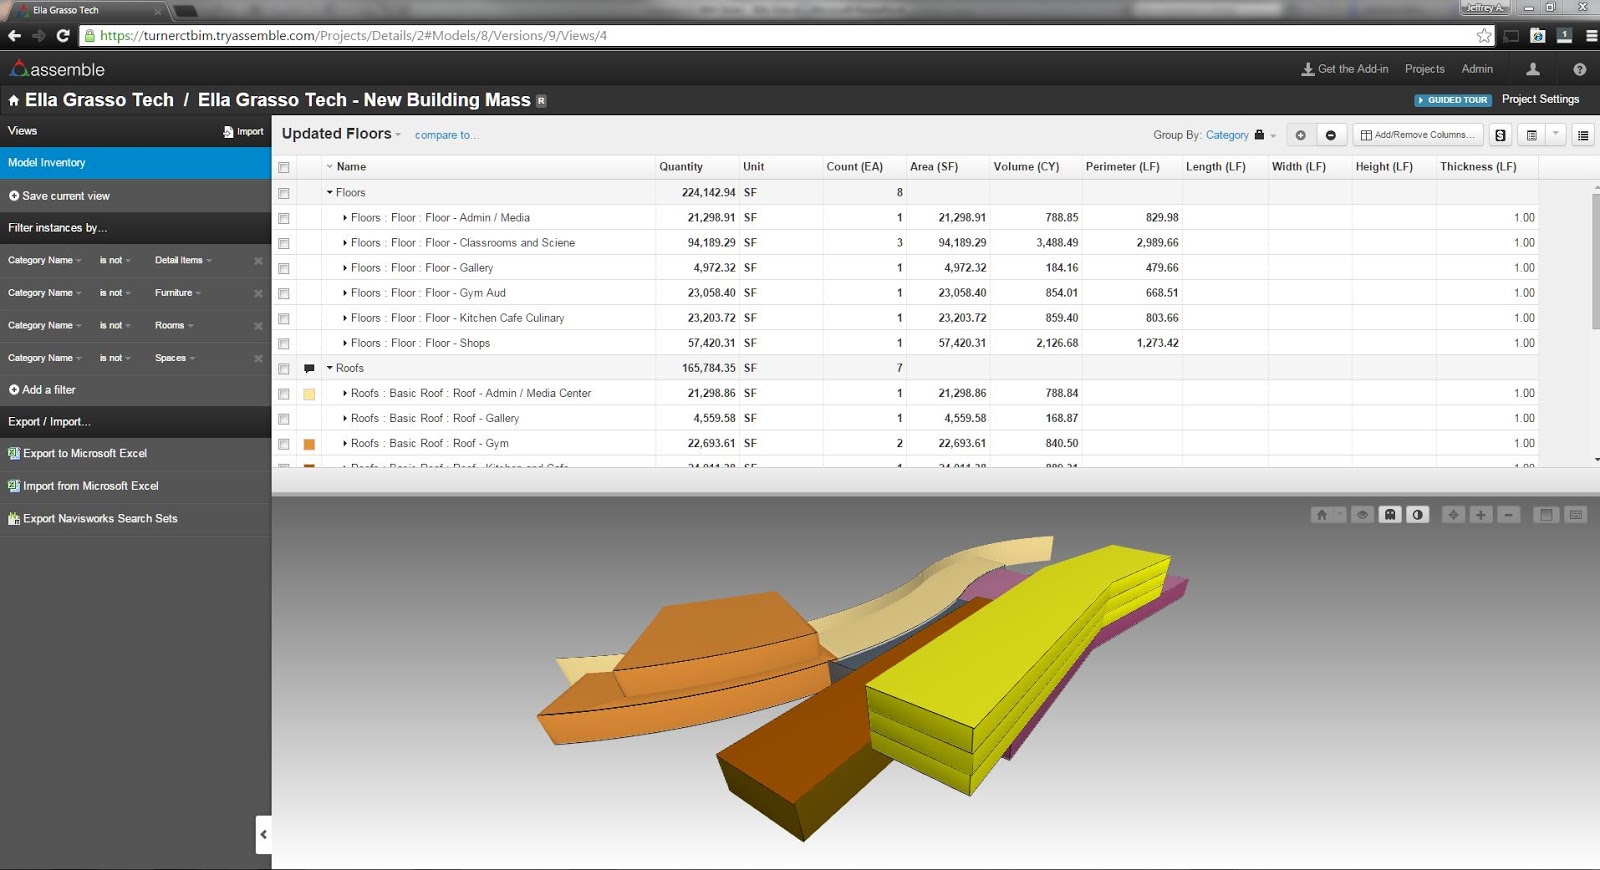Remove the Spaces filter
1600x870 pixels.
coord(258,358)
